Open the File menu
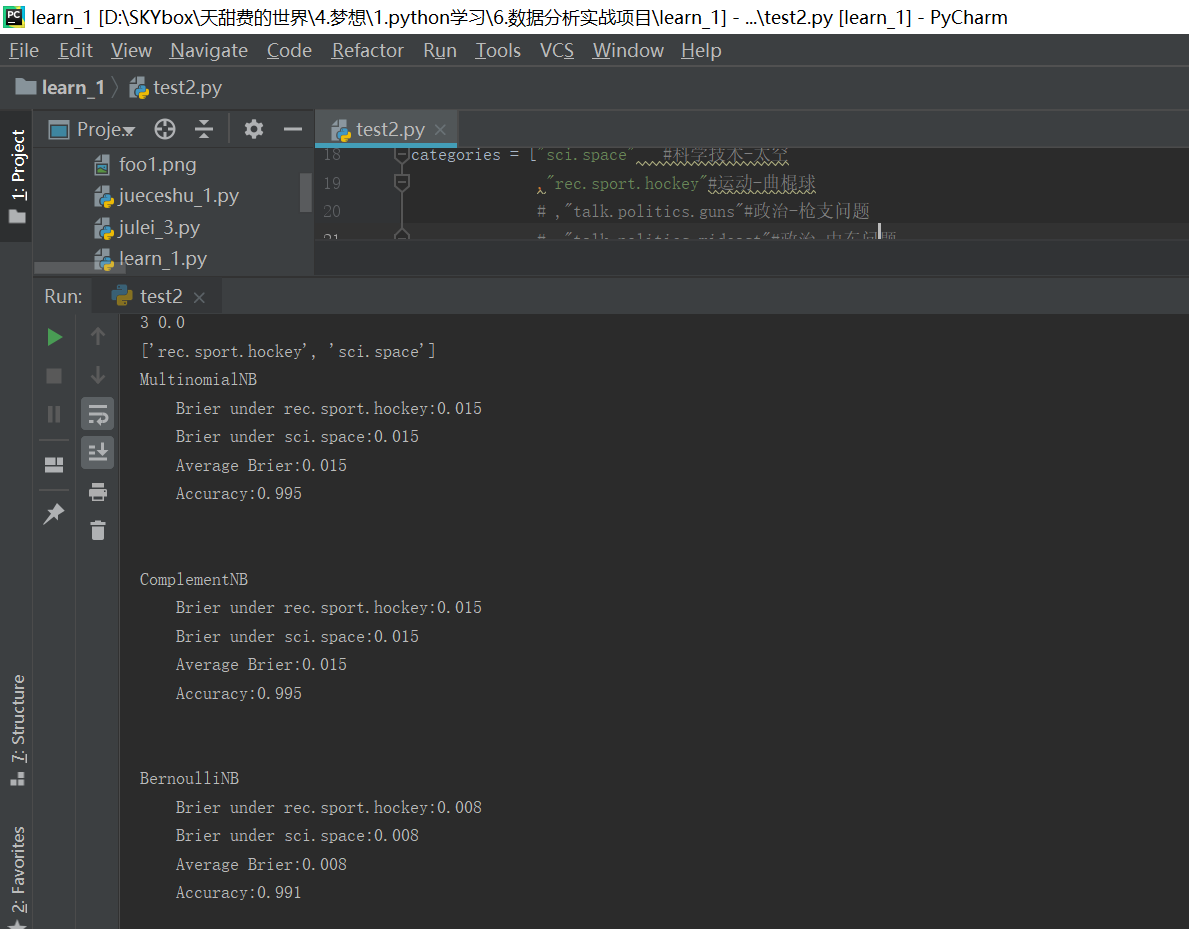The height and width of the screenshot is (929, 1189). (24, 51)
